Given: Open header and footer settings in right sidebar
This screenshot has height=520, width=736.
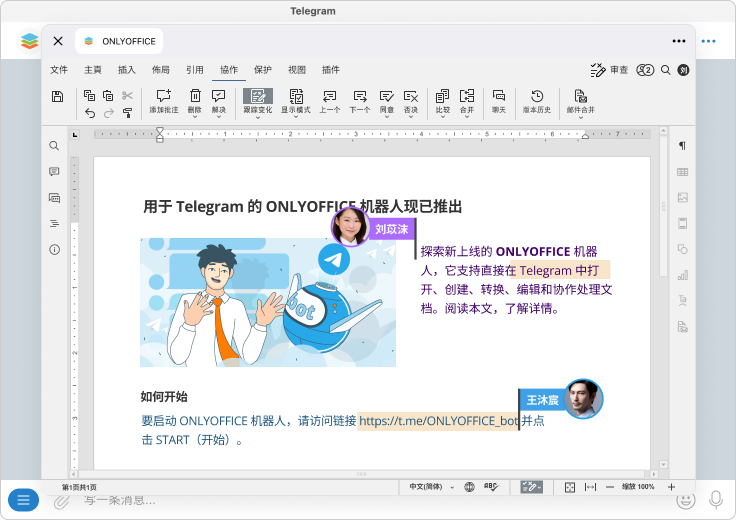Looking at the screenshot, I should [682, 223].
